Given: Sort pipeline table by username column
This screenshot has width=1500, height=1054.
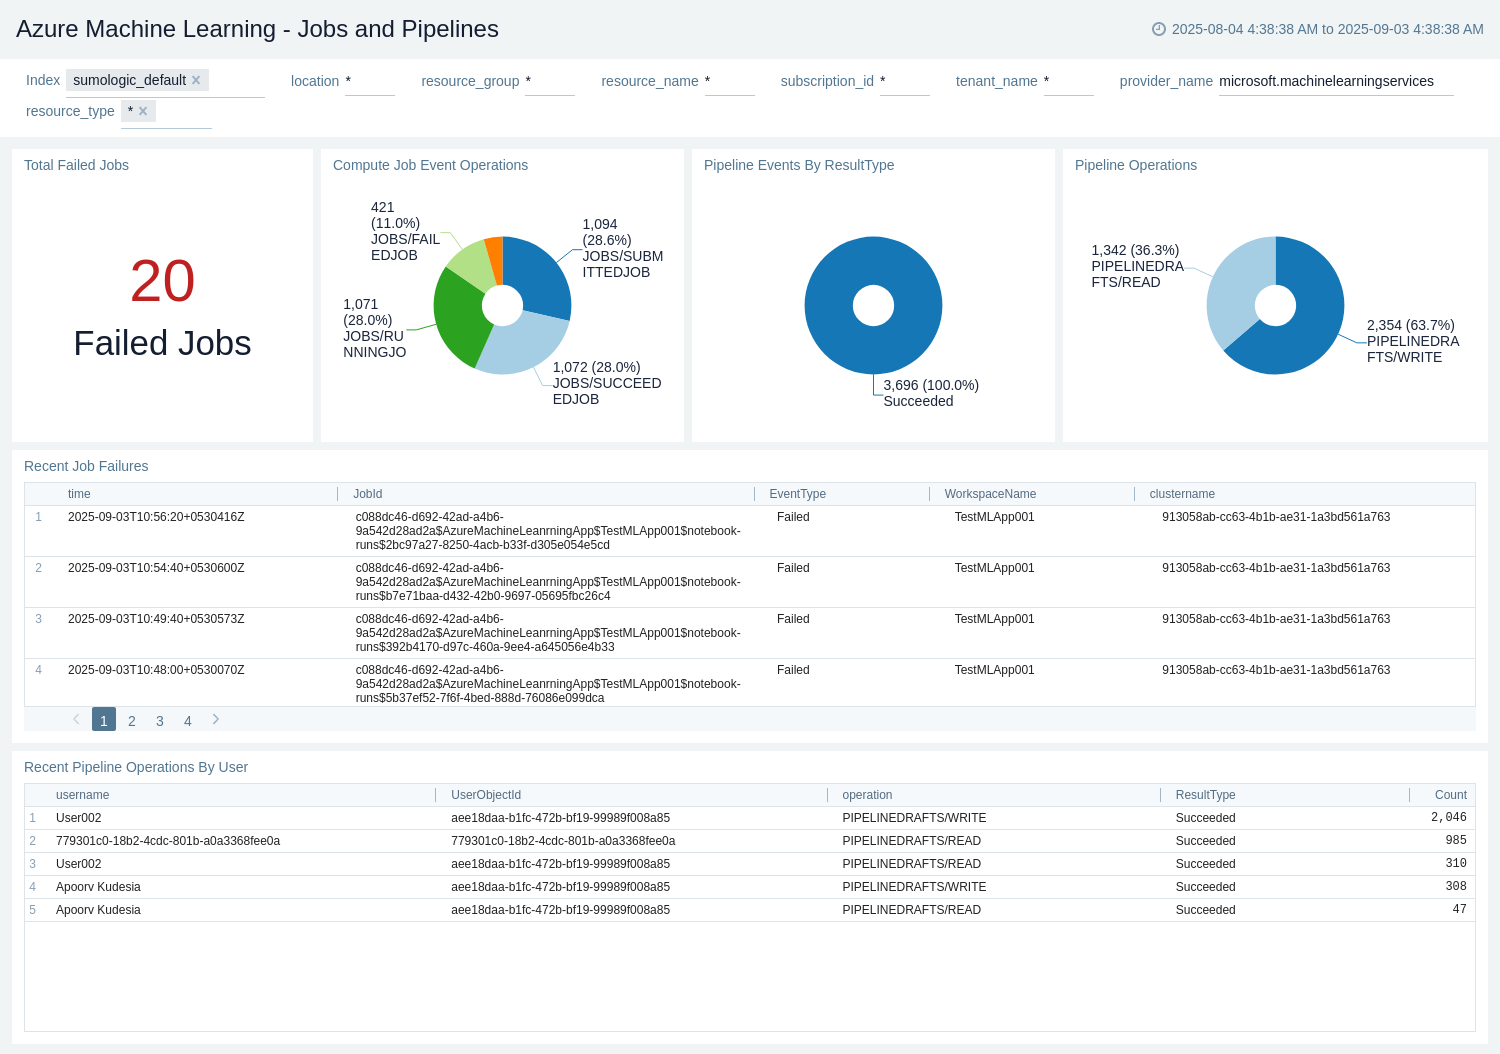Looking at the screenshot, I should click(82, 795).
